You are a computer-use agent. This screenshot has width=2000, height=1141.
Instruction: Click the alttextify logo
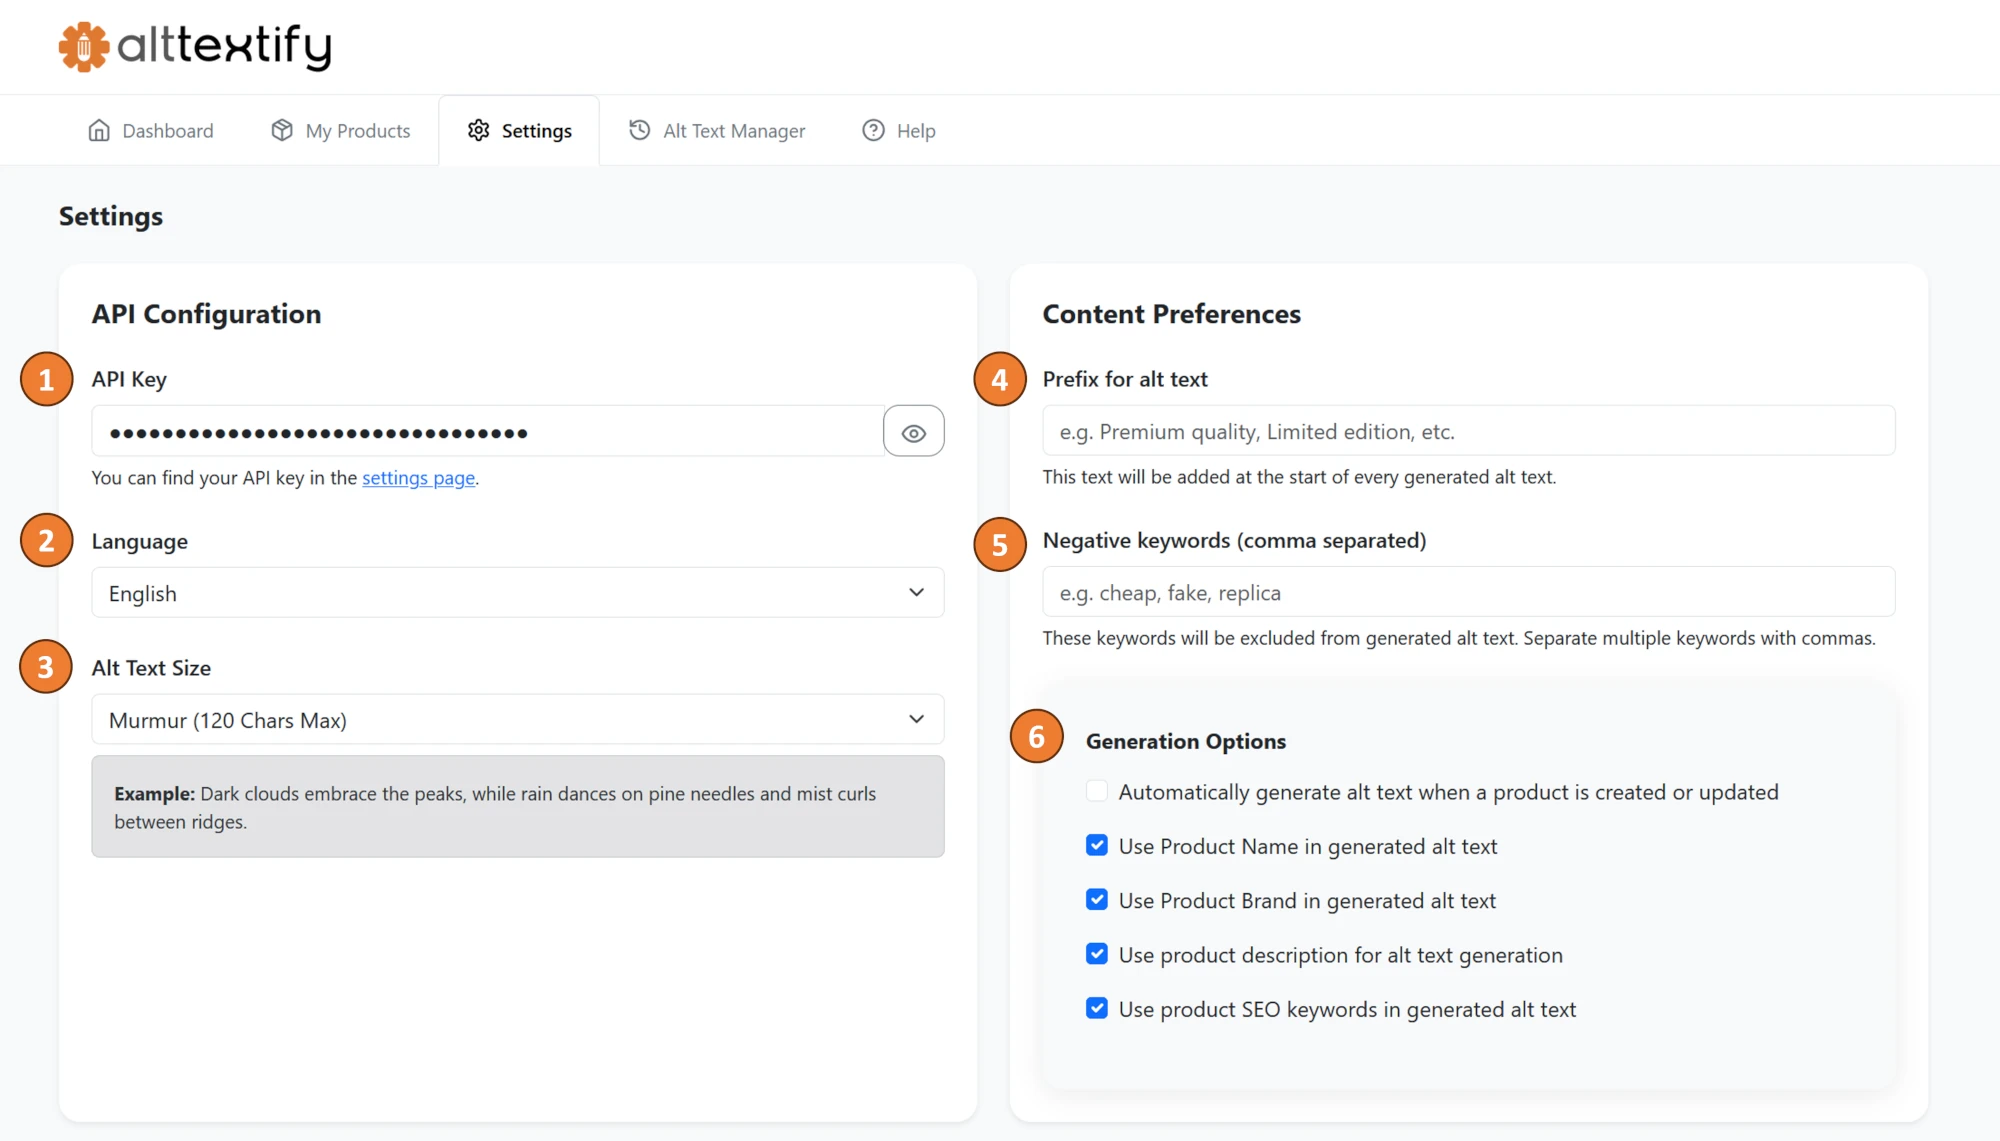(196, 46)
